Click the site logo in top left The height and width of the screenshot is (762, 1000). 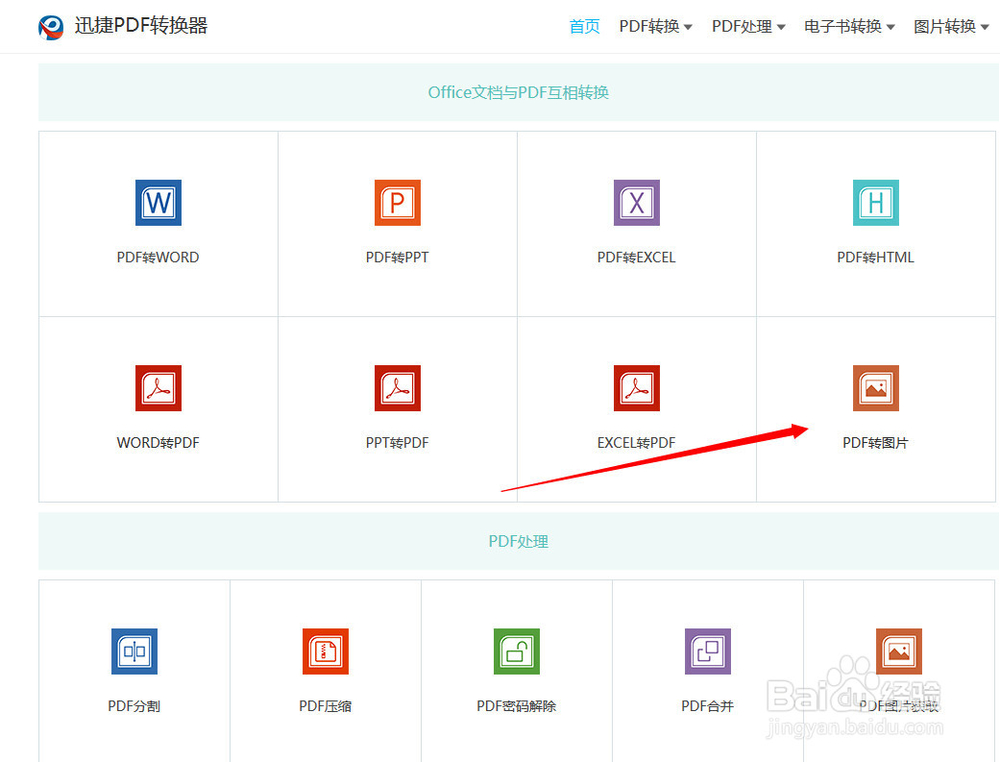tap(51, 26)
